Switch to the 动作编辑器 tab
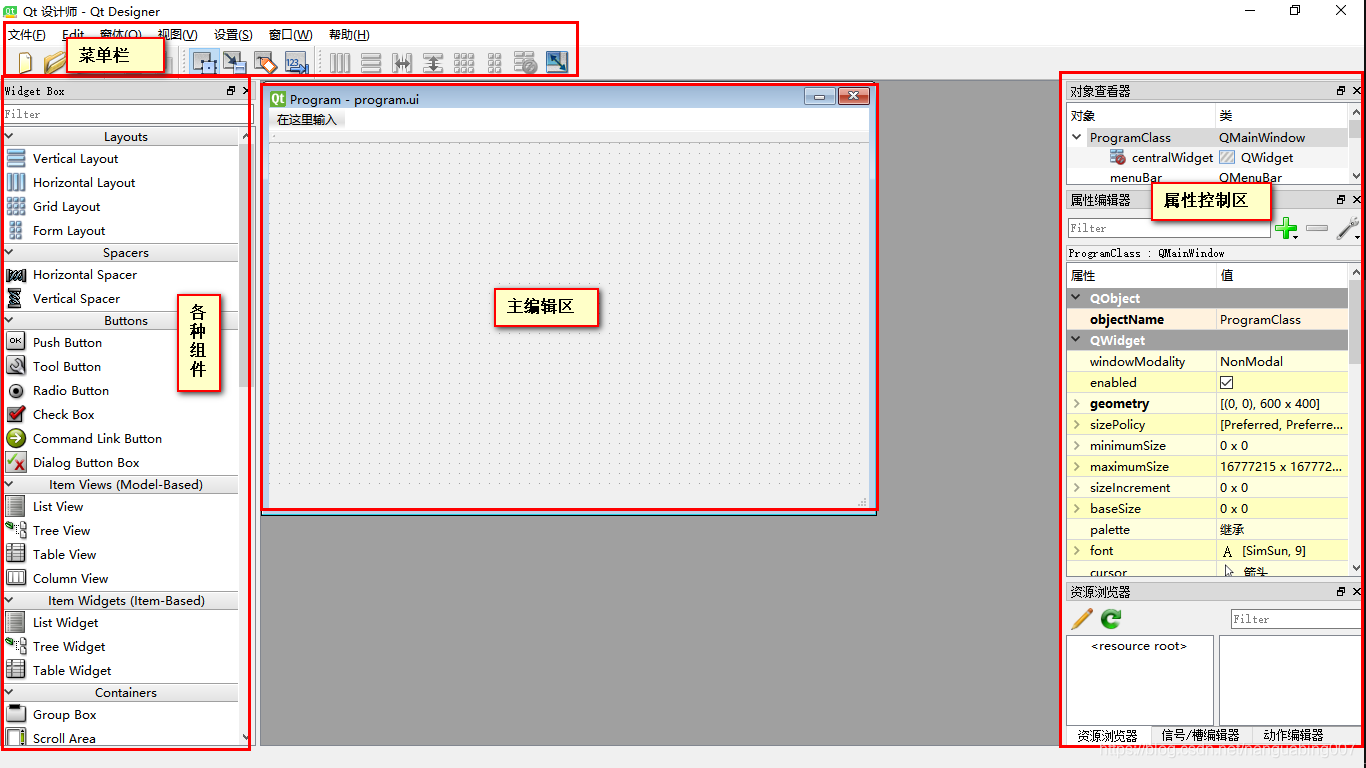 pyautogui.click(x=1292, y=735)
